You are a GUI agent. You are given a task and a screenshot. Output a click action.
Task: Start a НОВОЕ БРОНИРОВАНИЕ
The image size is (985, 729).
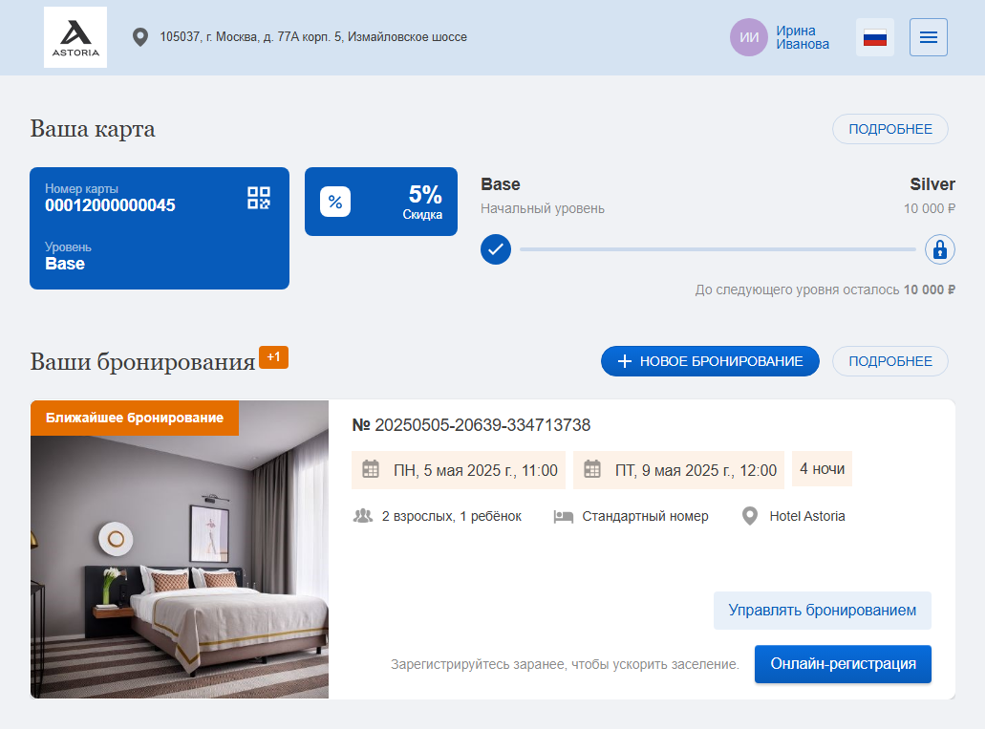(x=710, y=361)
